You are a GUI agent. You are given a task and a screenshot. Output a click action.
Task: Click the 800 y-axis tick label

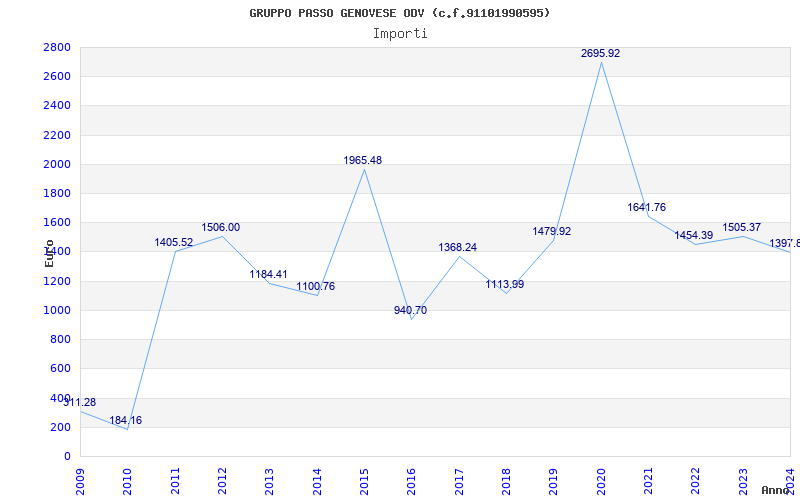(x=61, y=339)
